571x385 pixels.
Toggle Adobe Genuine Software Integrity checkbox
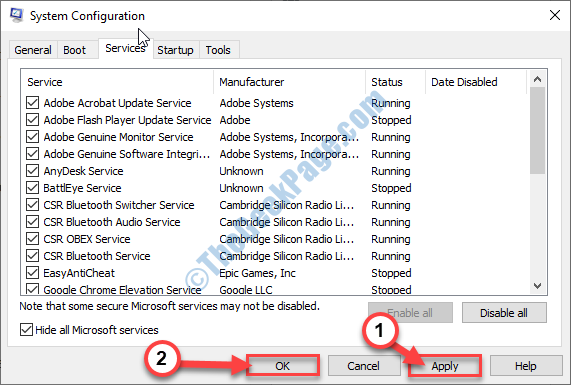[32, 154]
